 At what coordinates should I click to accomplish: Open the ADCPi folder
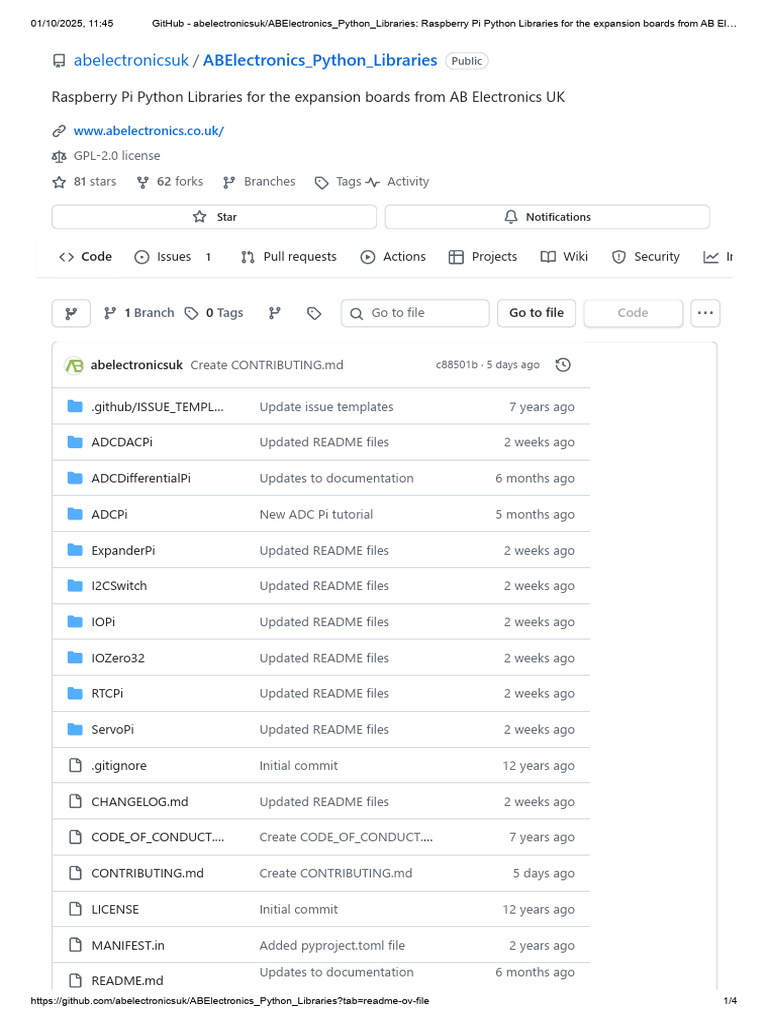pyautogui.click(x=109, y=515)
